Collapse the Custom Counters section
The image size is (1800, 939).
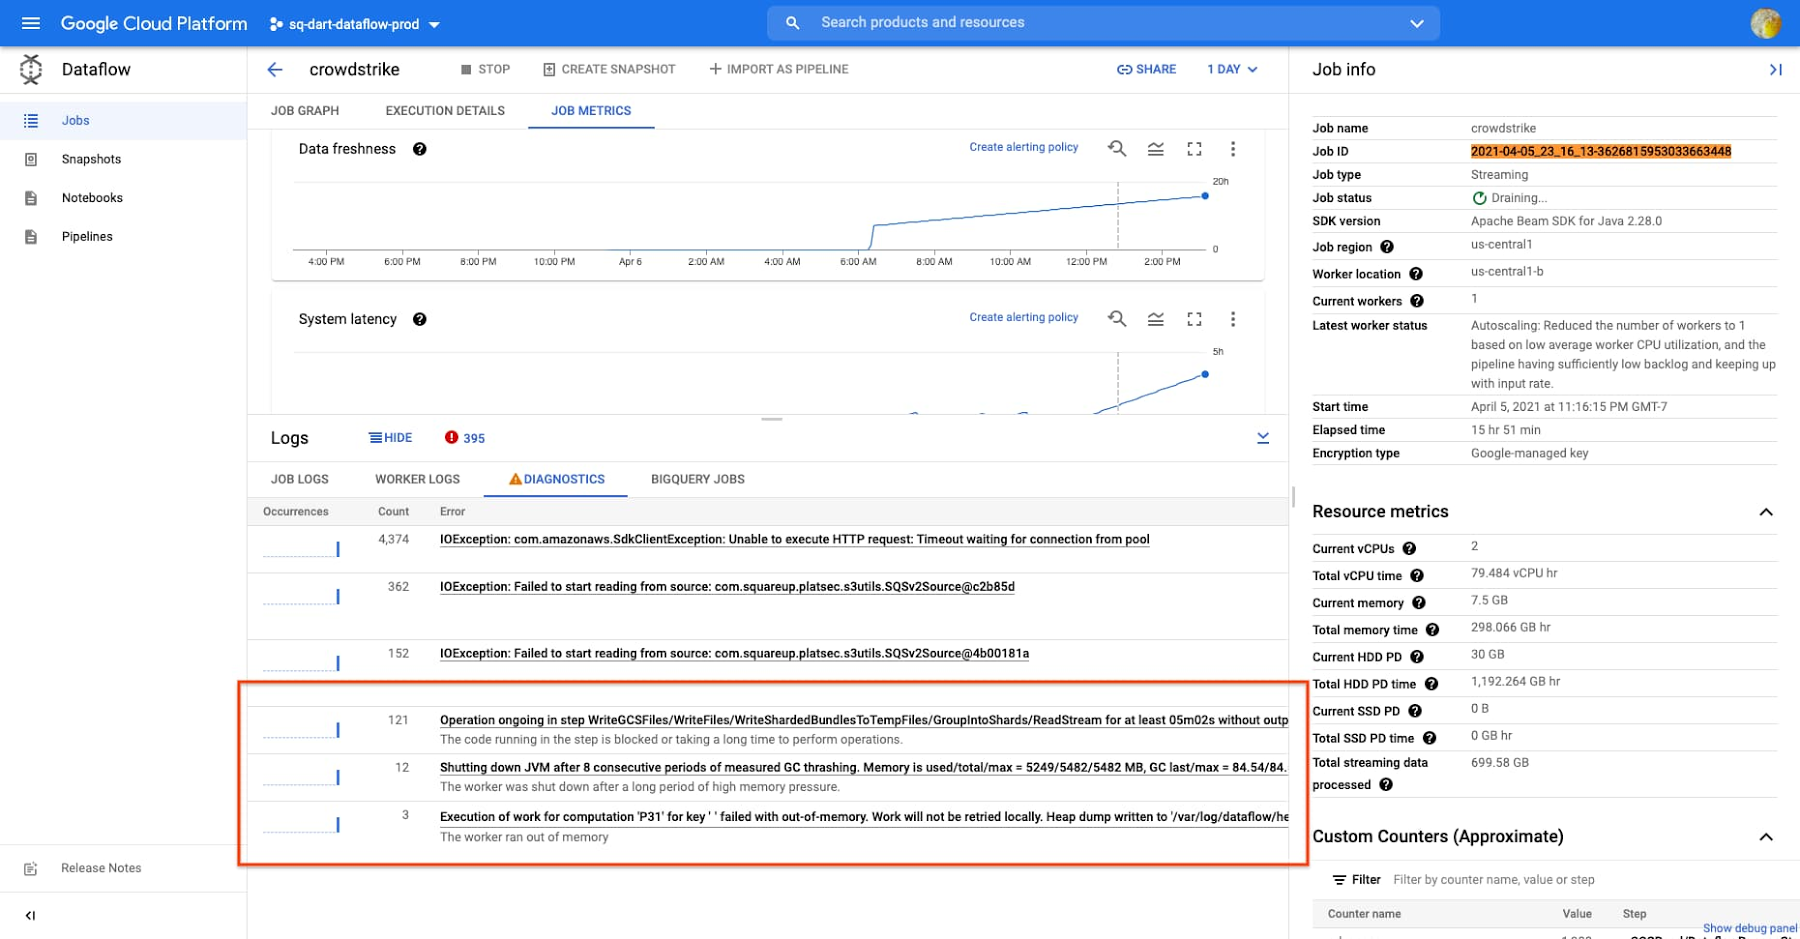[1766, 837]
